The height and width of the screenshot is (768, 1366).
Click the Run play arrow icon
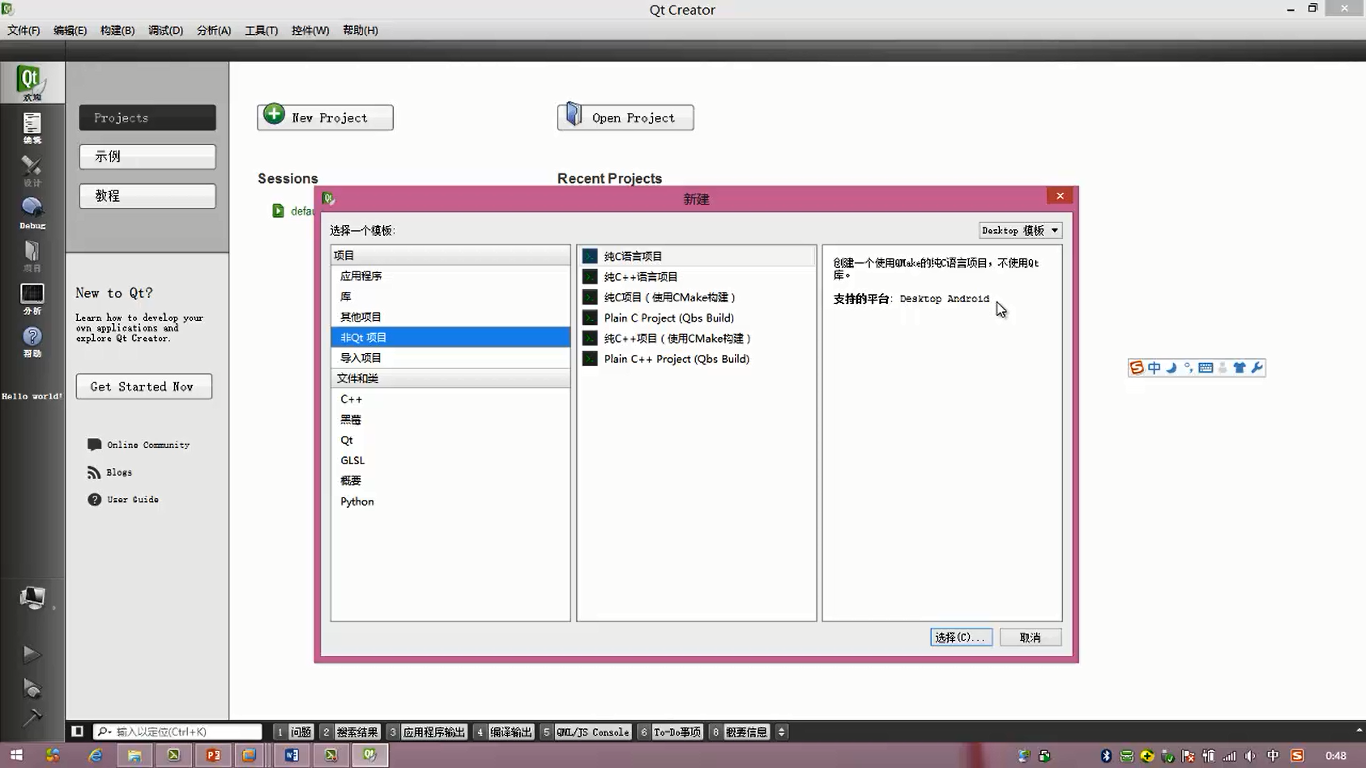[x=32, y=654]
